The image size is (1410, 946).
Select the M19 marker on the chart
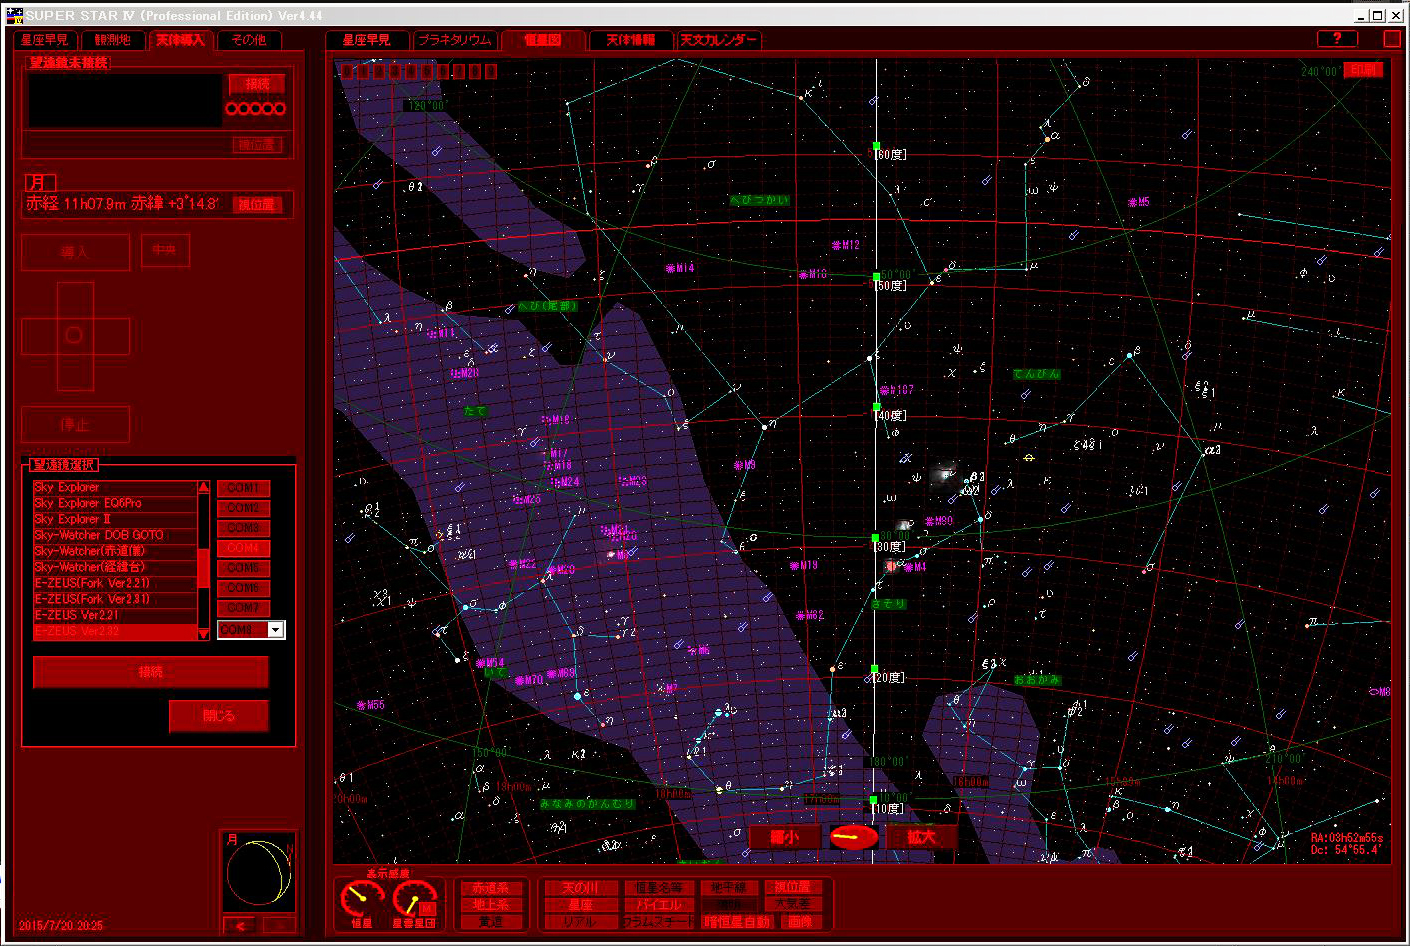point(804,566)
